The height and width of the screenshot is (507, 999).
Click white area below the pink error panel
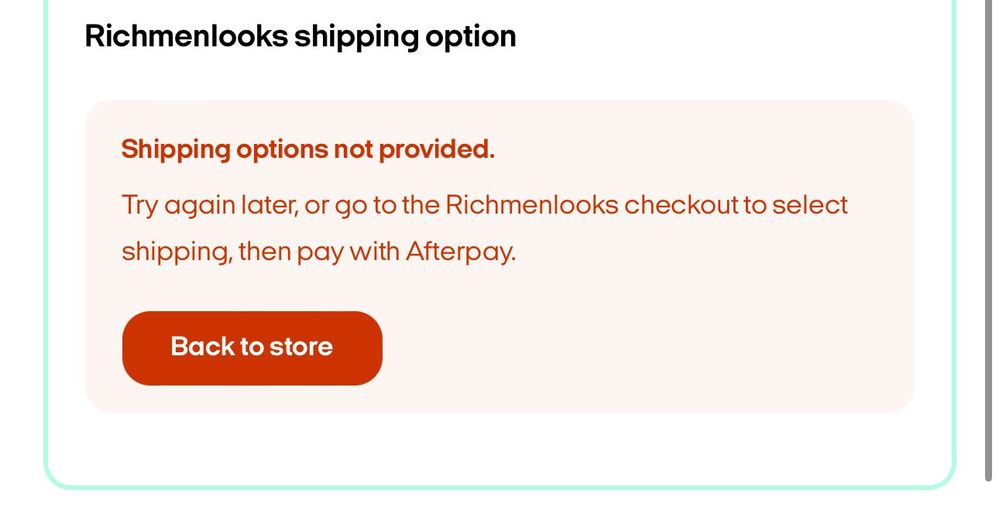pyautogui.click(x=500, y=448)
